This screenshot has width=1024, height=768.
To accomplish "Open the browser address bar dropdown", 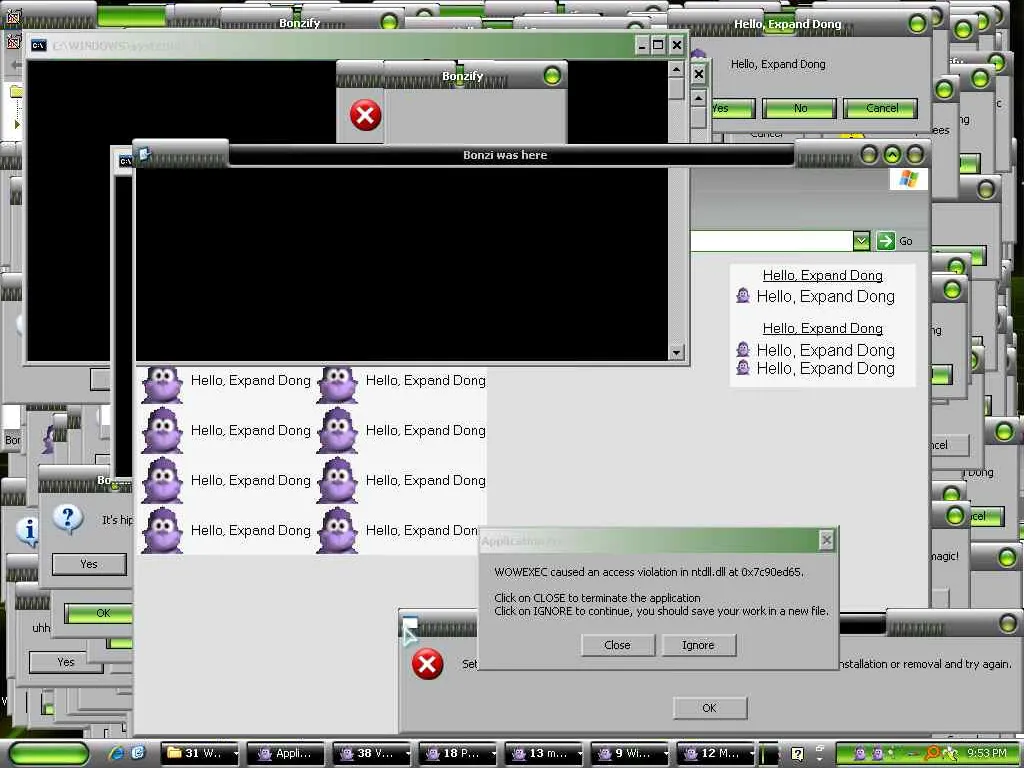I will pyautogui.click(x=861, y=241).
